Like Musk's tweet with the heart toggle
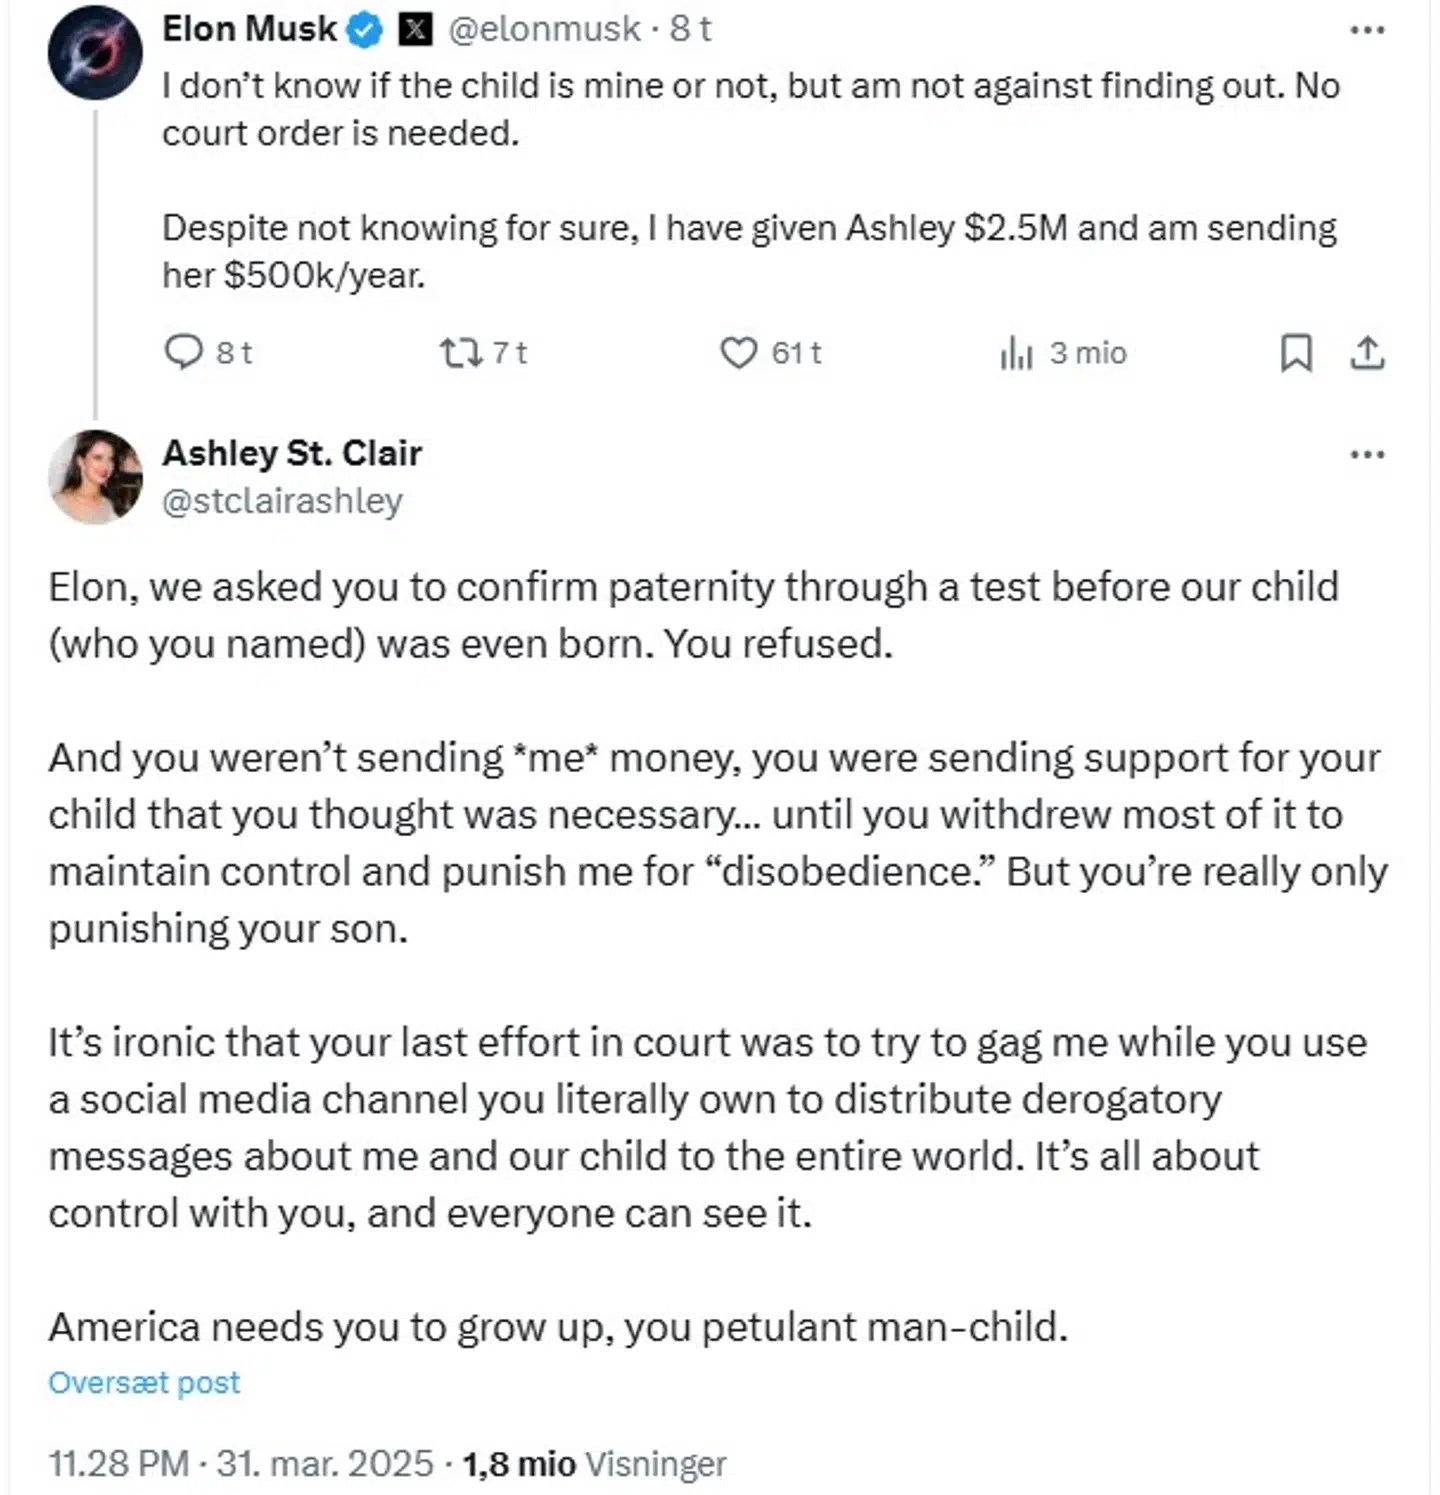Image resolution: width=1440 pixels, height=1495 pixels. tap(739, 353)
